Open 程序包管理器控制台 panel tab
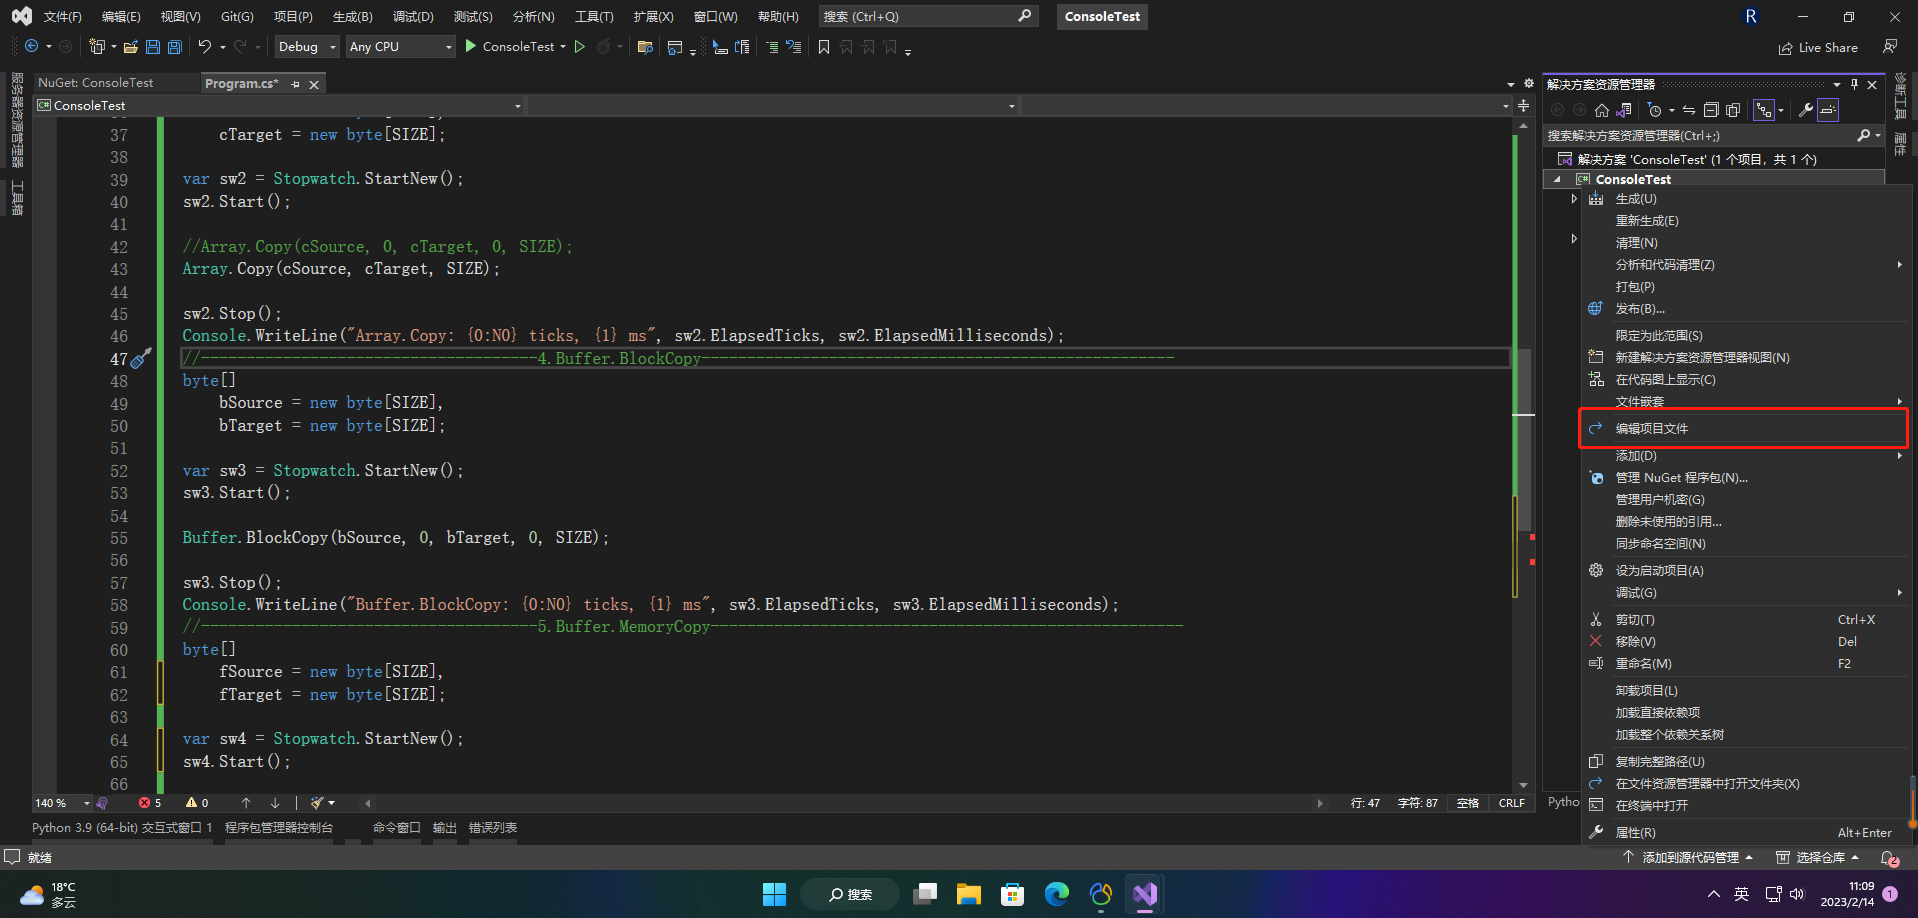The height and width of the screenshot is (918, 1918). tap(279, 828)
